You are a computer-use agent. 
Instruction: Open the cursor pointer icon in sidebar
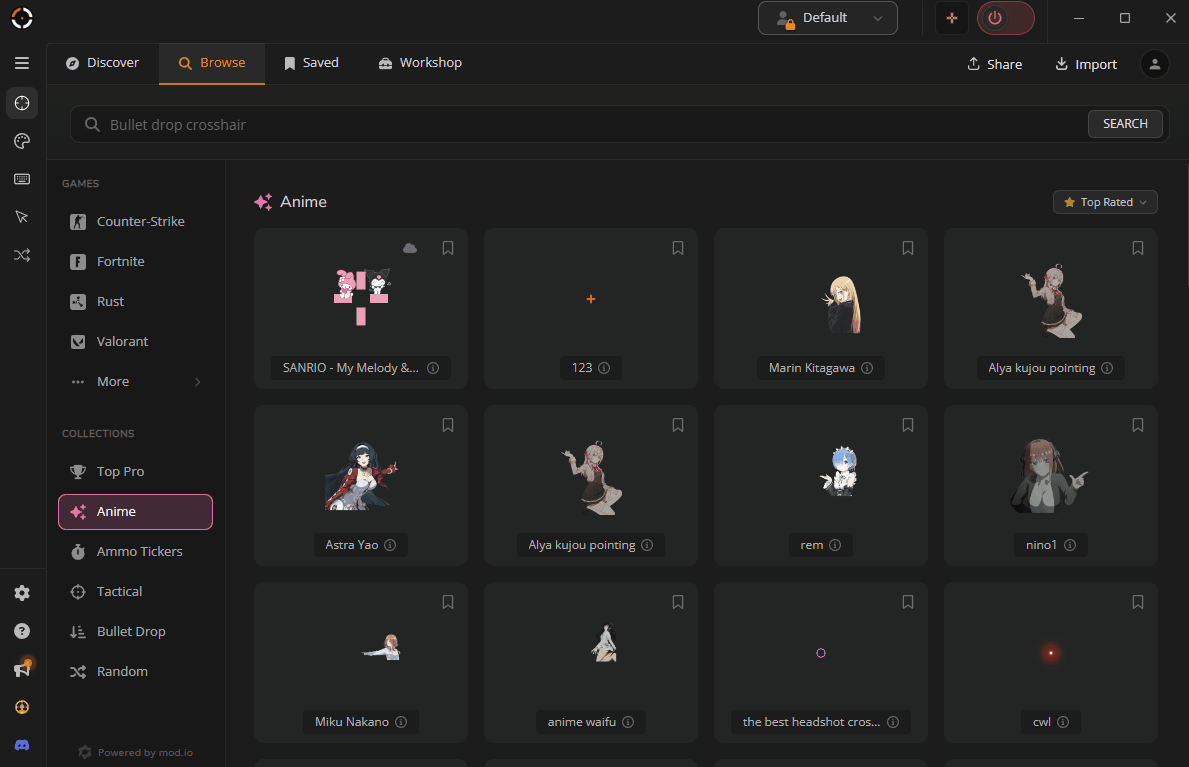click(22, 217)
